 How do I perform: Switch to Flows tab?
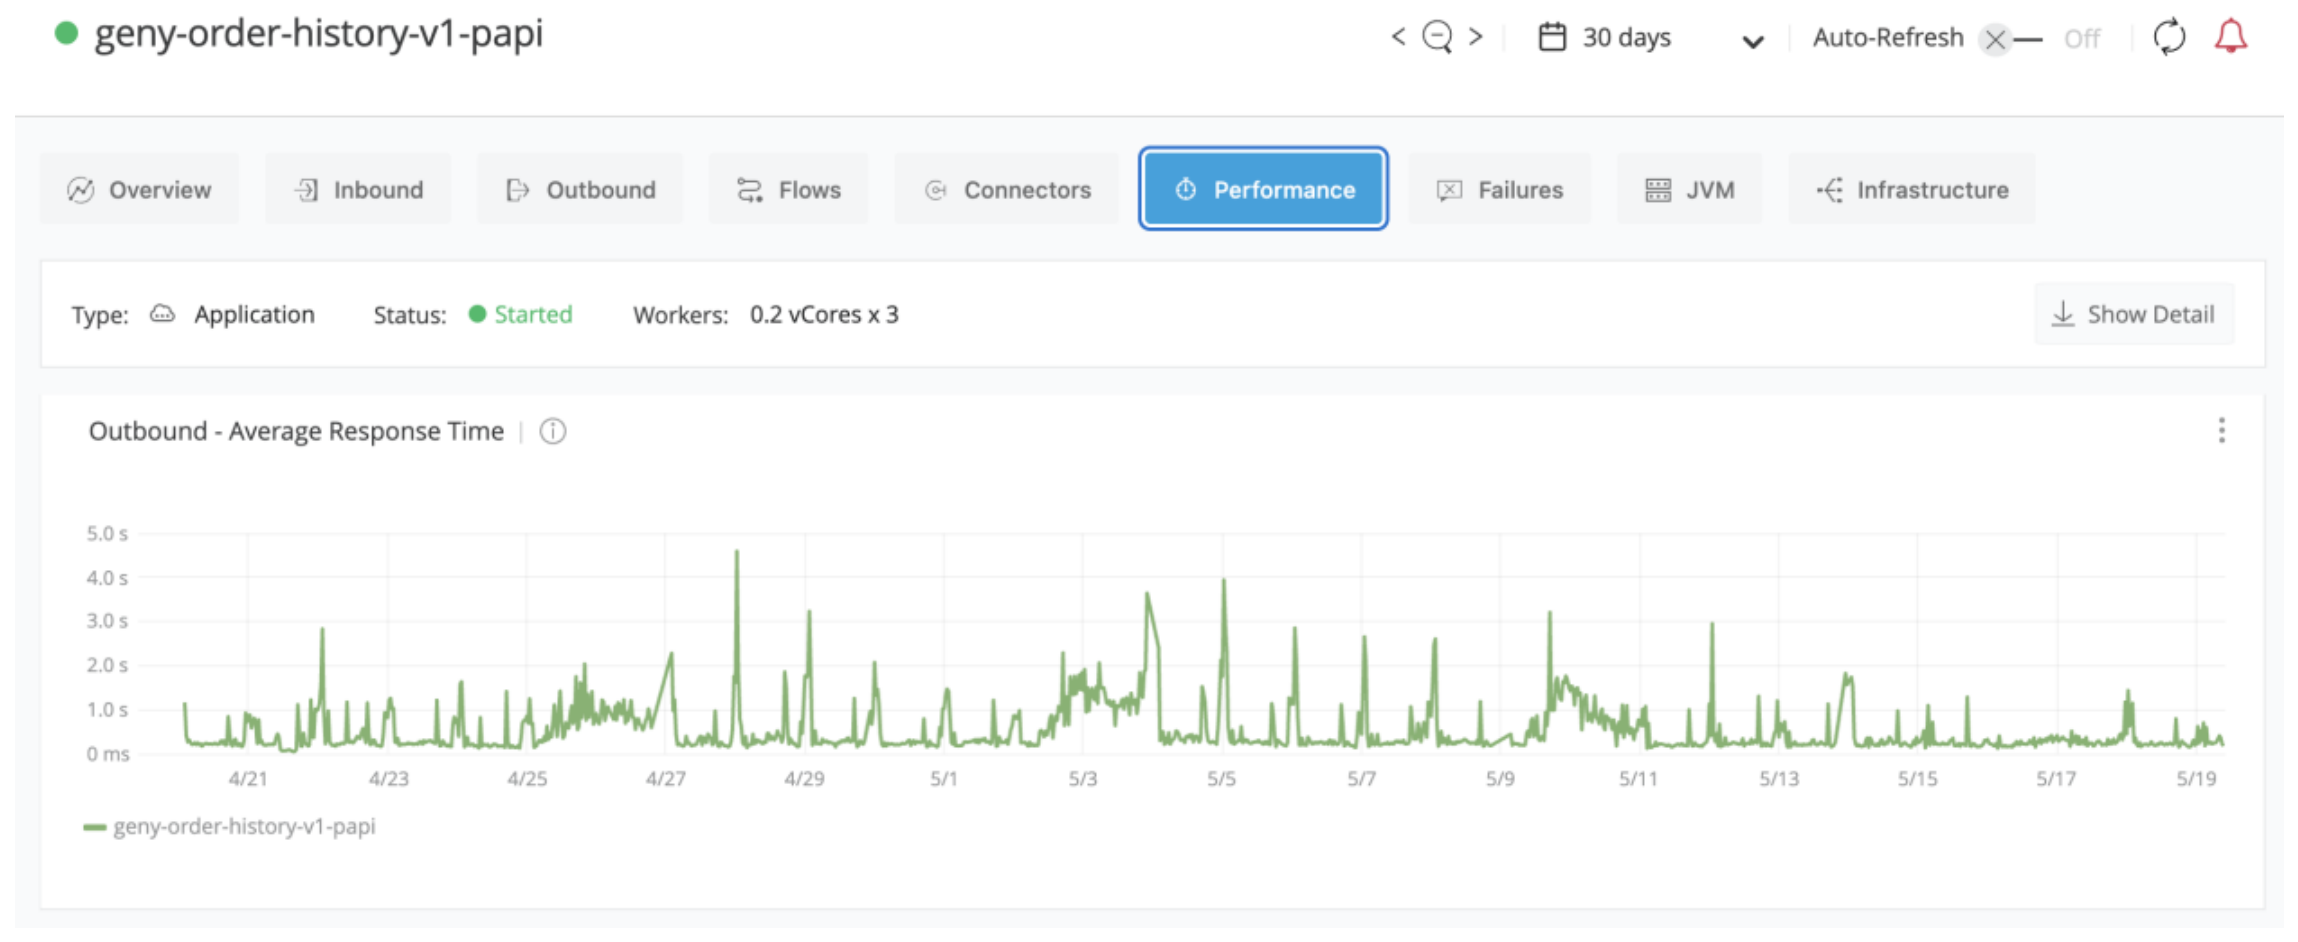click(x=788, y=189)
